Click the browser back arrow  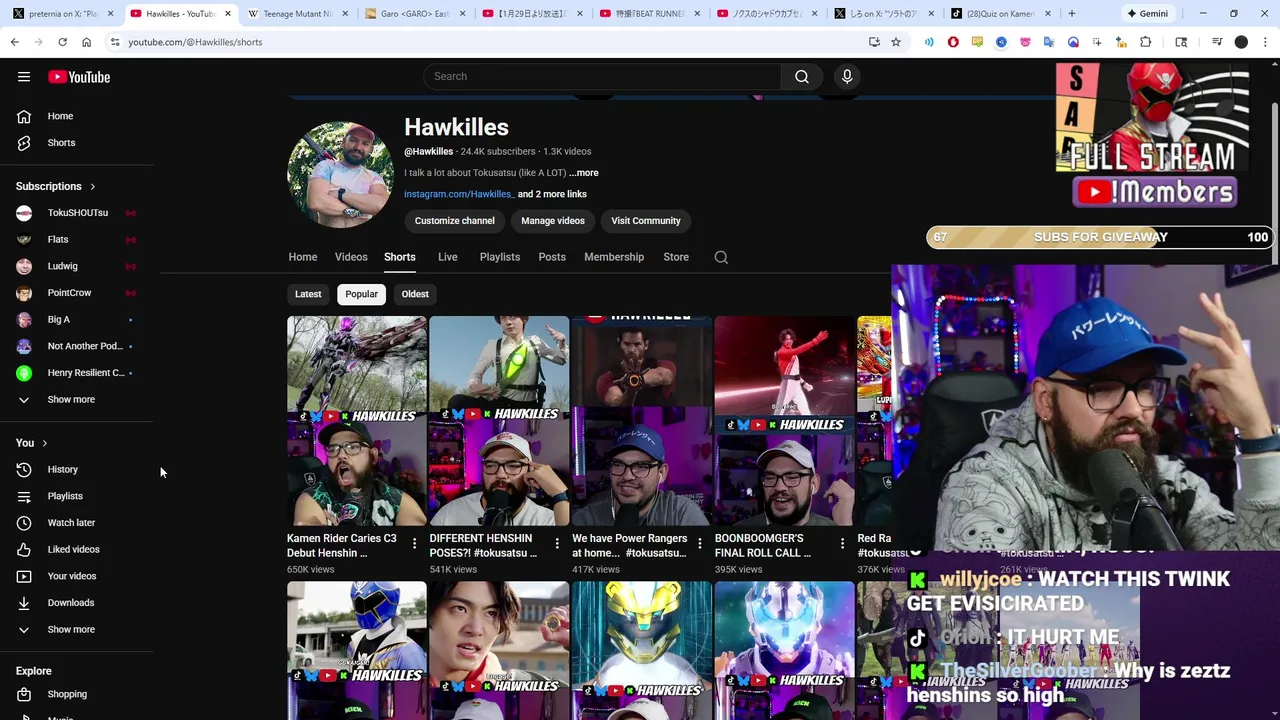click(x=15, y=42)
